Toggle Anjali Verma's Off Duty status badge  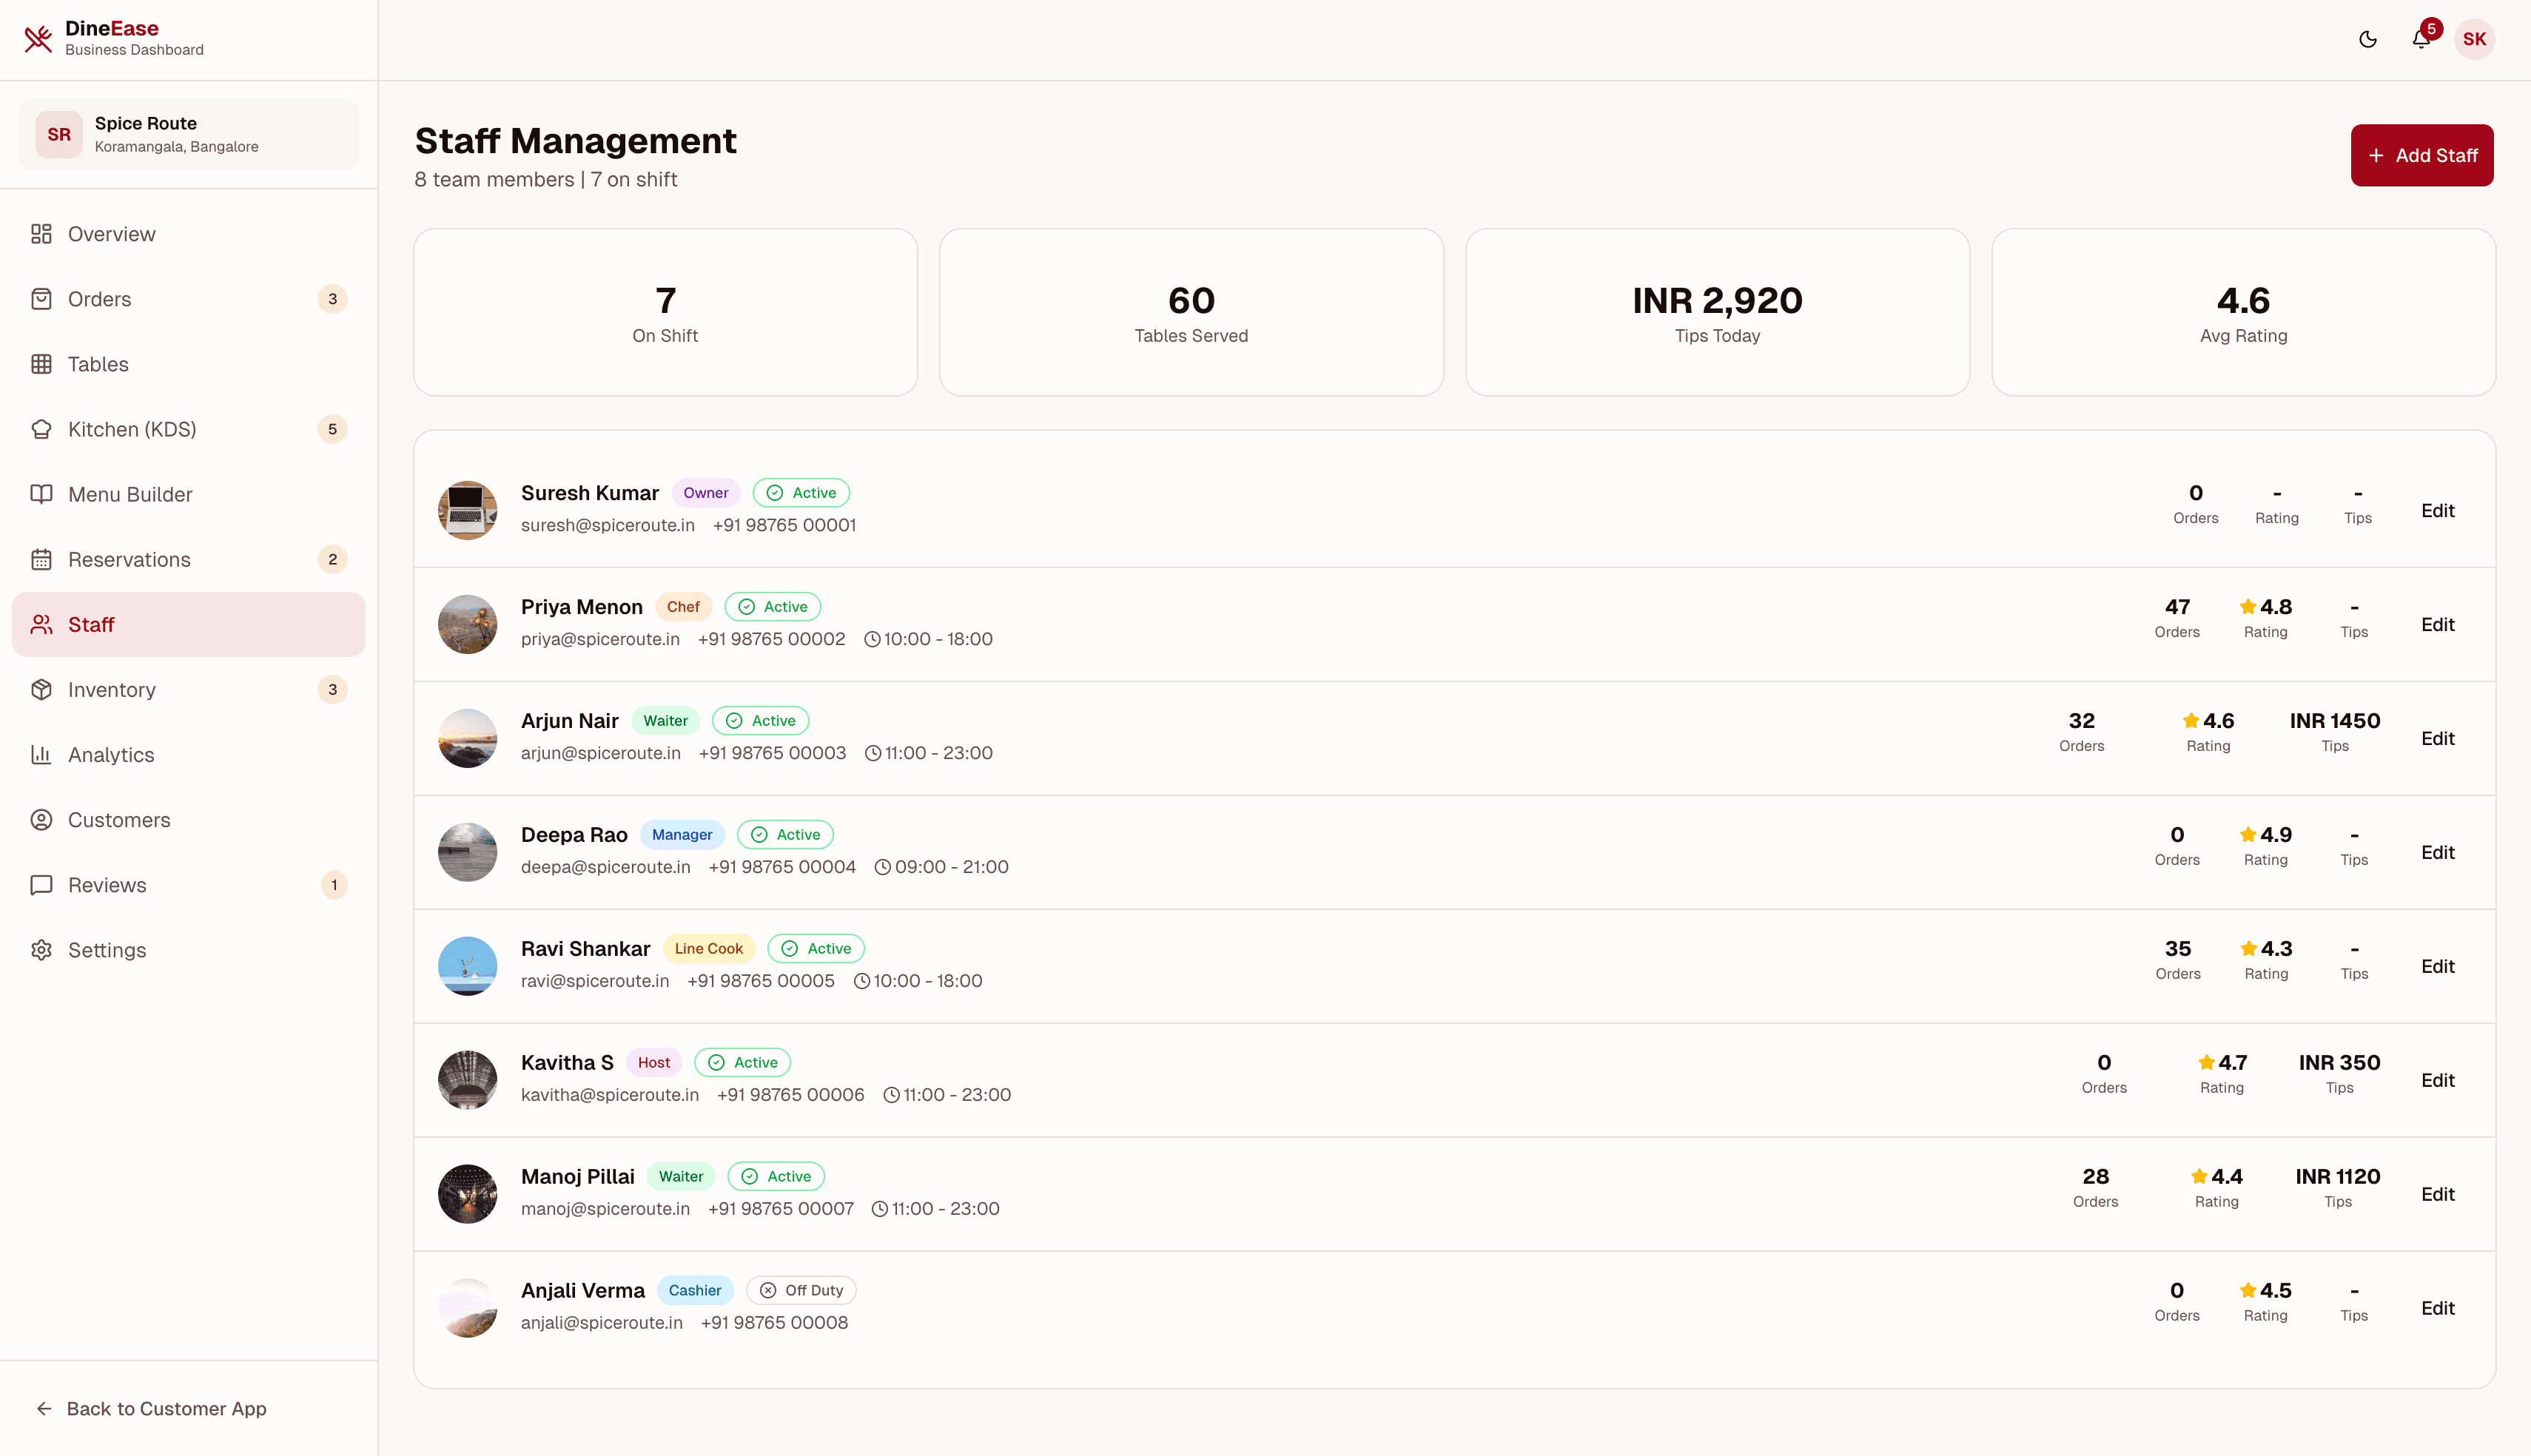(801, 1290)
